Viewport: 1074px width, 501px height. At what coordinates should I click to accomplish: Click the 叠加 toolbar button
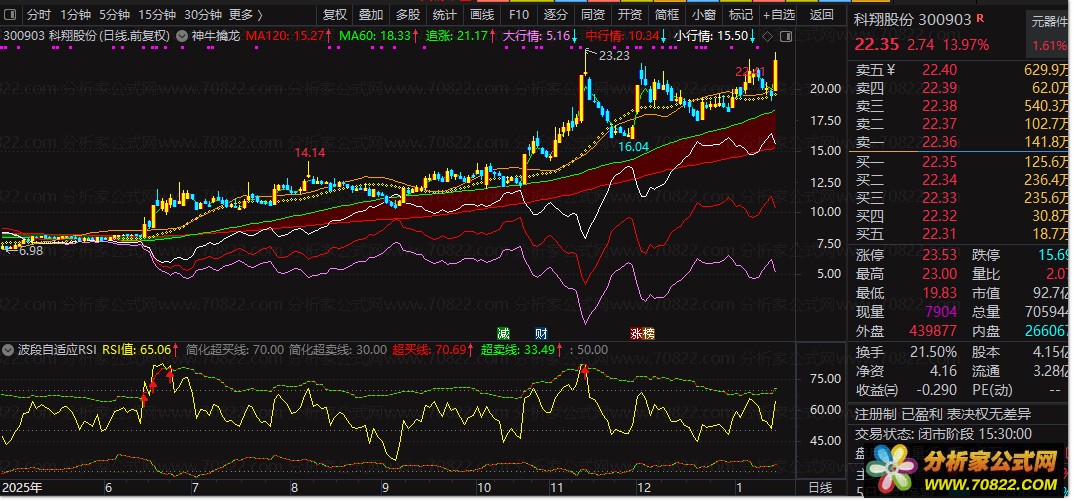point(371,14)
